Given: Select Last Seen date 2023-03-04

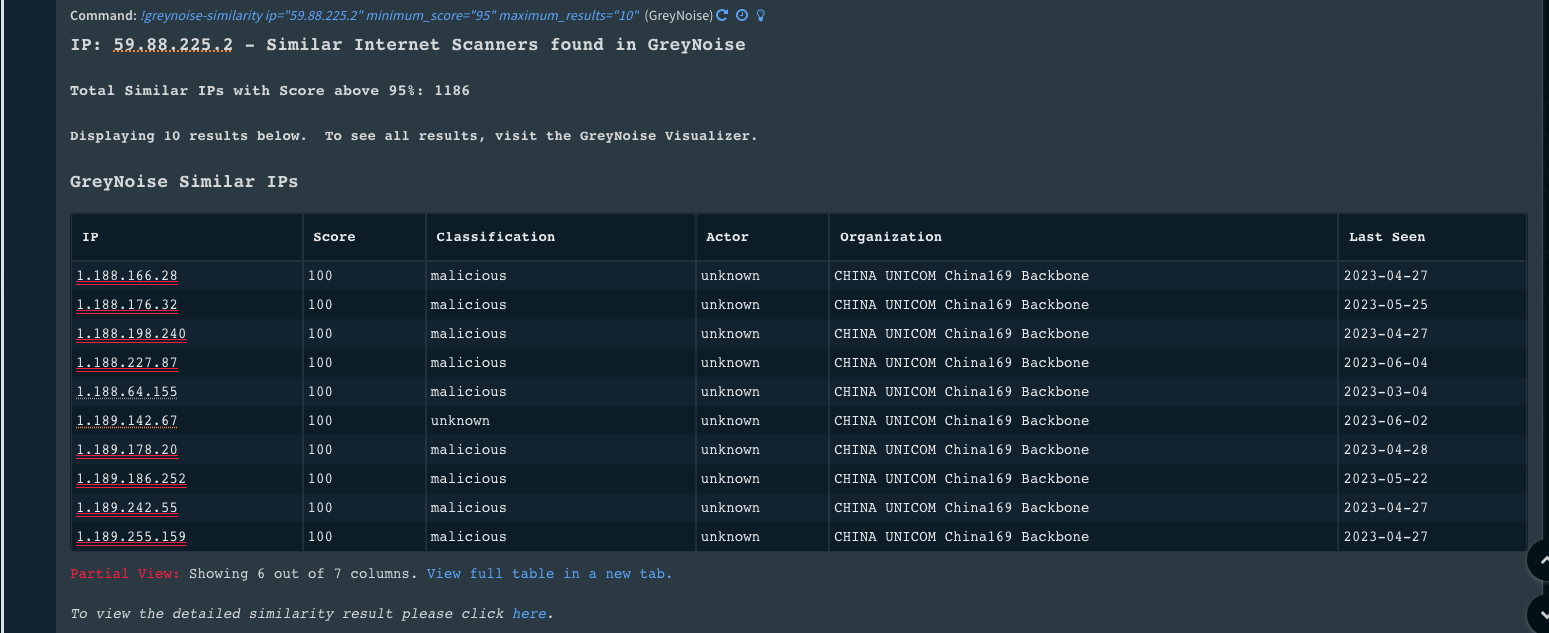Looking at the screenshot, I should (1386, 392).
